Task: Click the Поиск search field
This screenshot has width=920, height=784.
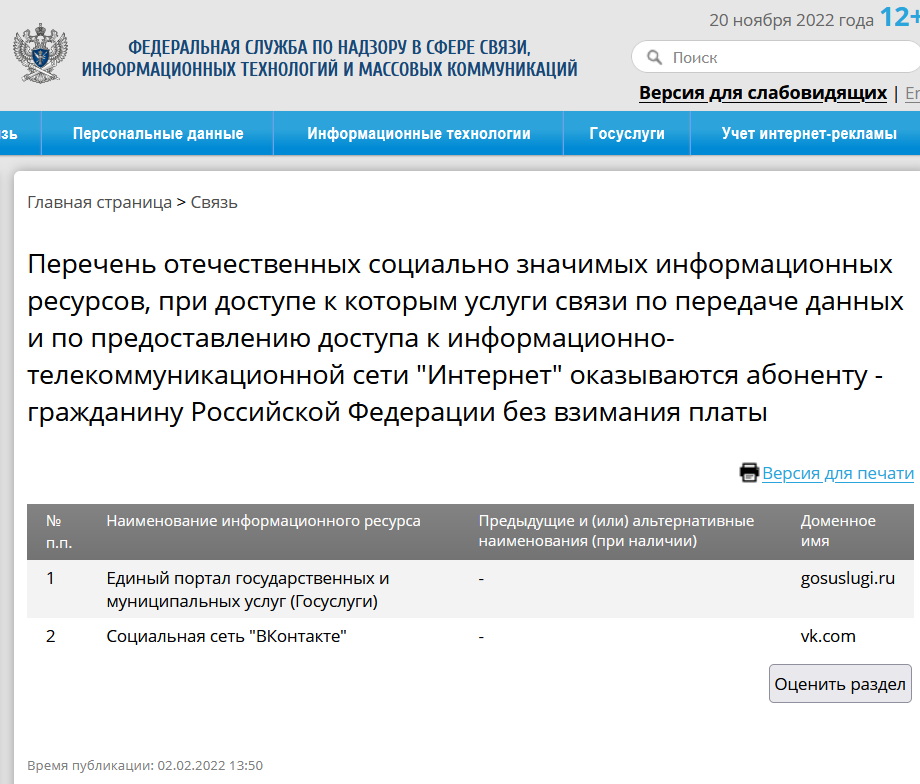Action: (x=777, y=58)
